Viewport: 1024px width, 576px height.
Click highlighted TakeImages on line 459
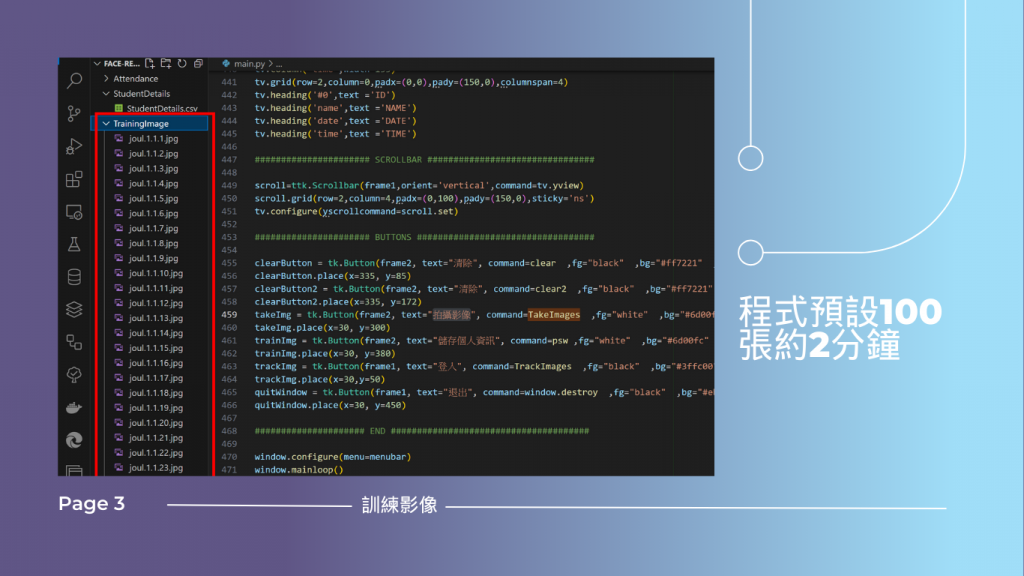[x=554, y=315]
